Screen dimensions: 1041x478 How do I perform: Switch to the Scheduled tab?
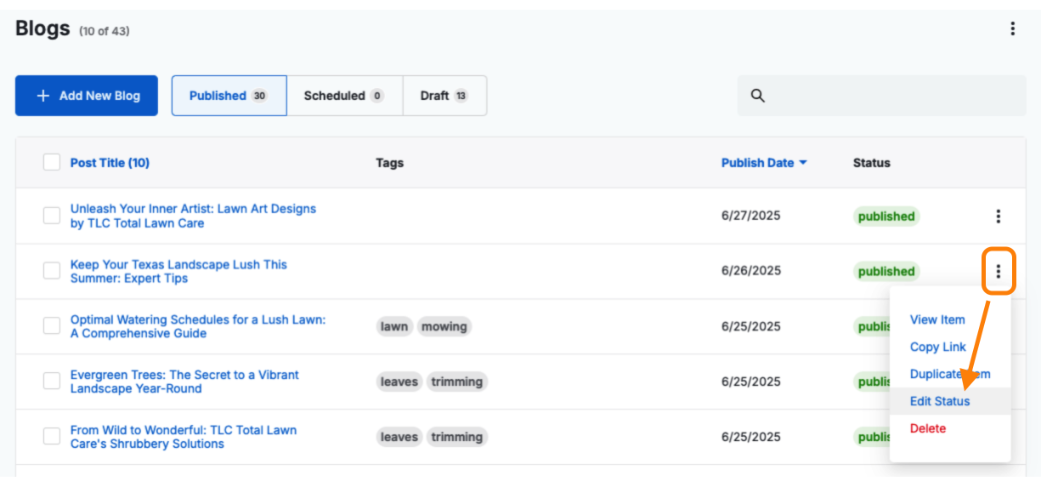coord(344,96)
